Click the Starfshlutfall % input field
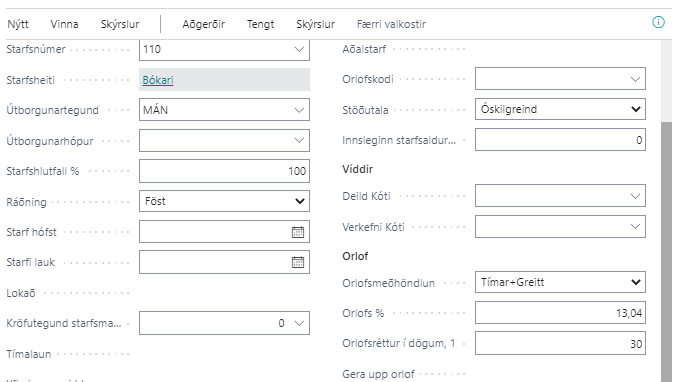The image size is (677, 382). click(x=224, y=171)
